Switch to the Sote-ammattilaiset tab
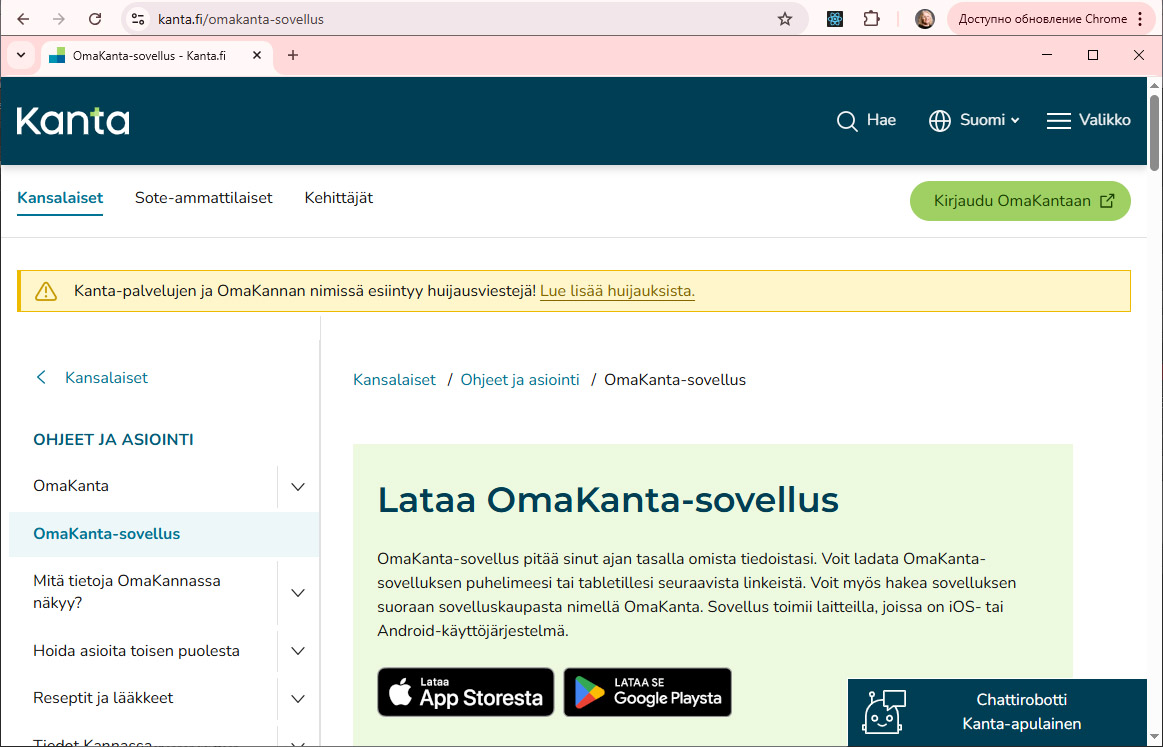 (203, 197)
